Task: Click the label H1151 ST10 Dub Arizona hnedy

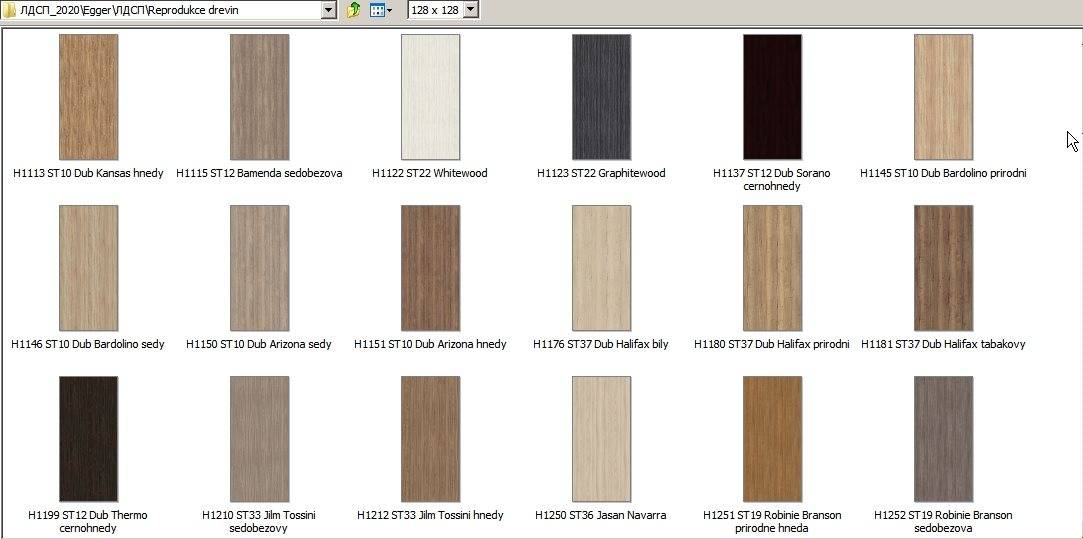Action: [x=430, y=344]
